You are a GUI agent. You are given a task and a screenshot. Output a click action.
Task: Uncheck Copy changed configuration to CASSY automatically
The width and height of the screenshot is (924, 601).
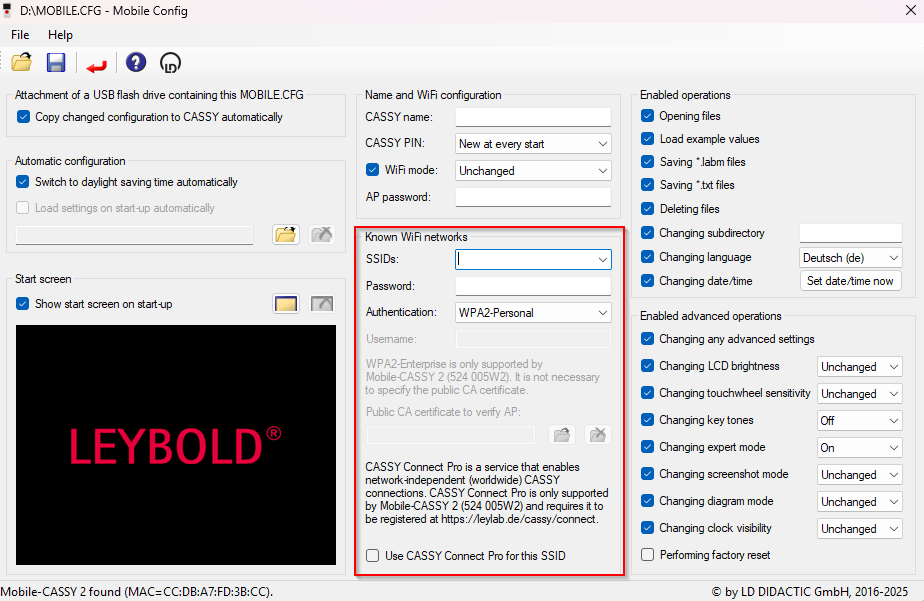pos(24,117)
